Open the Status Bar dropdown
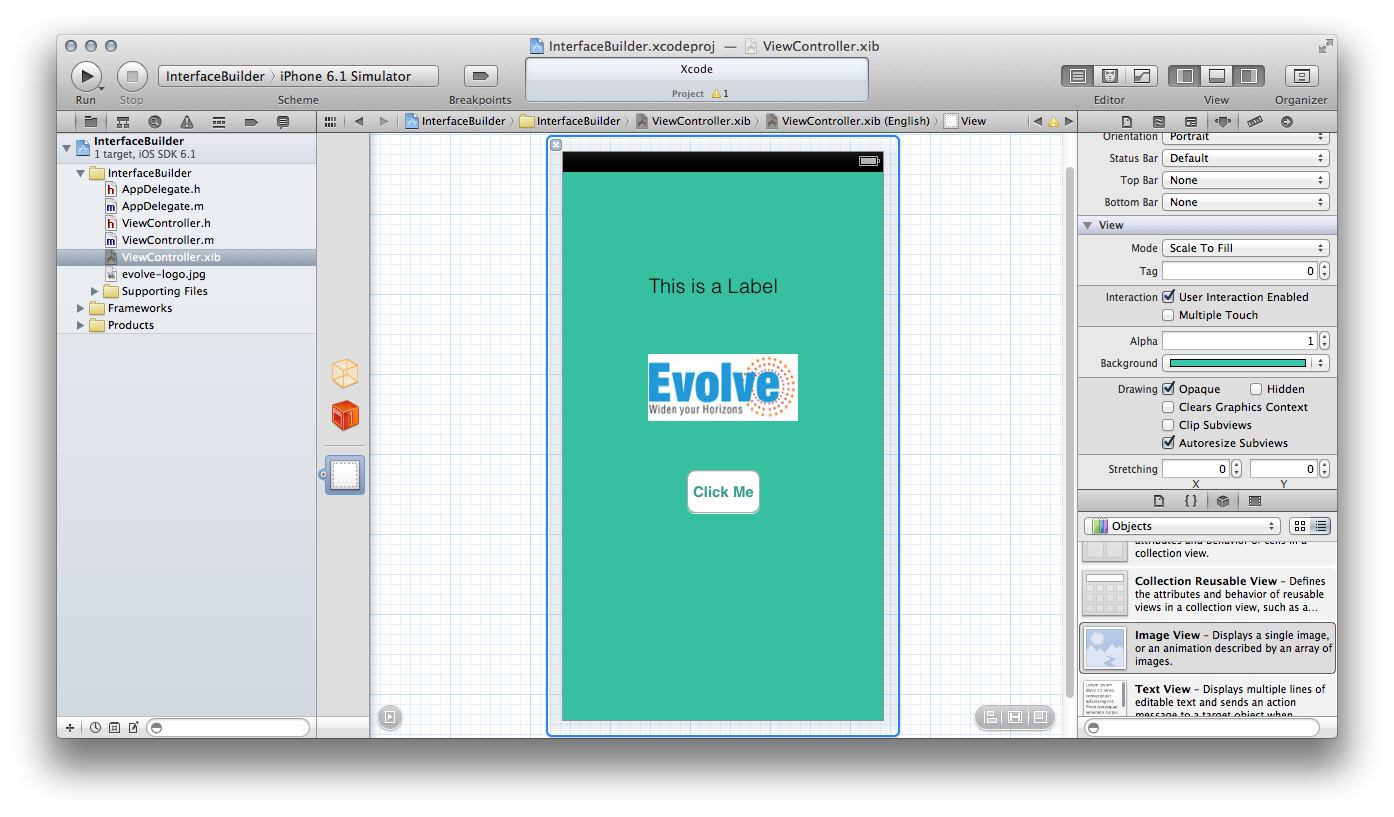 pos(1245,158)
